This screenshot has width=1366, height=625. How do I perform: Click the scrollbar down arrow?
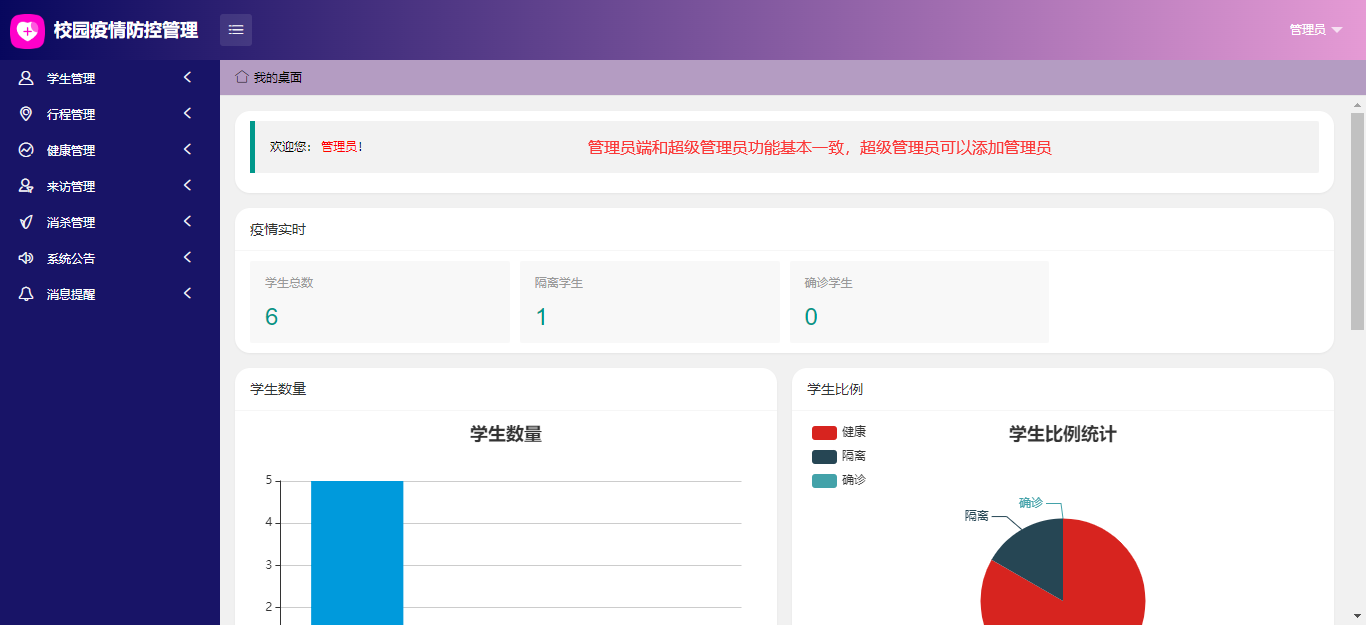coord(1357,616)
